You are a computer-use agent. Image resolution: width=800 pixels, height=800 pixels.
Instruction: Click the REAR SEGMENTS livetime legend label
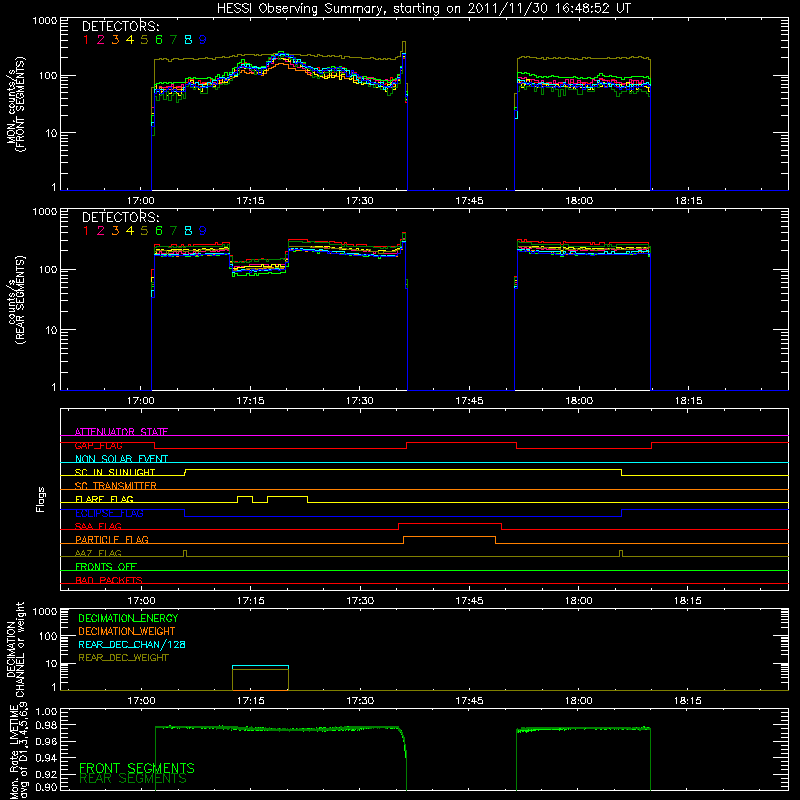pyautogui.click(x=133, y=779)
